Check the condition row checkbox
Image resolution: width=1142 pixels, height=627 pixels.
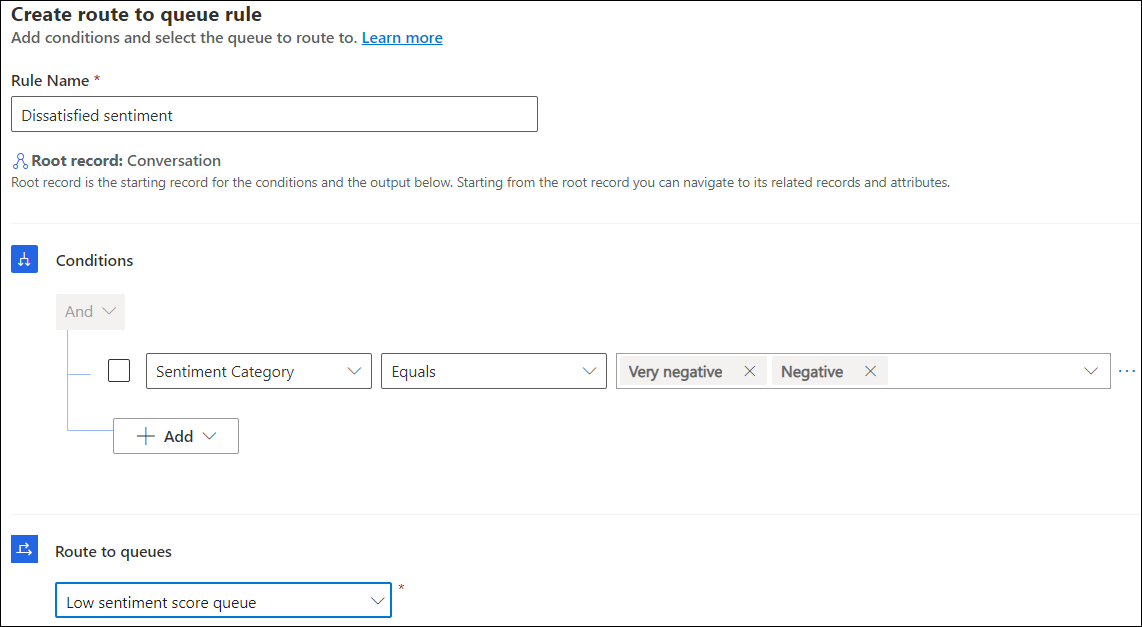(119, 370)
